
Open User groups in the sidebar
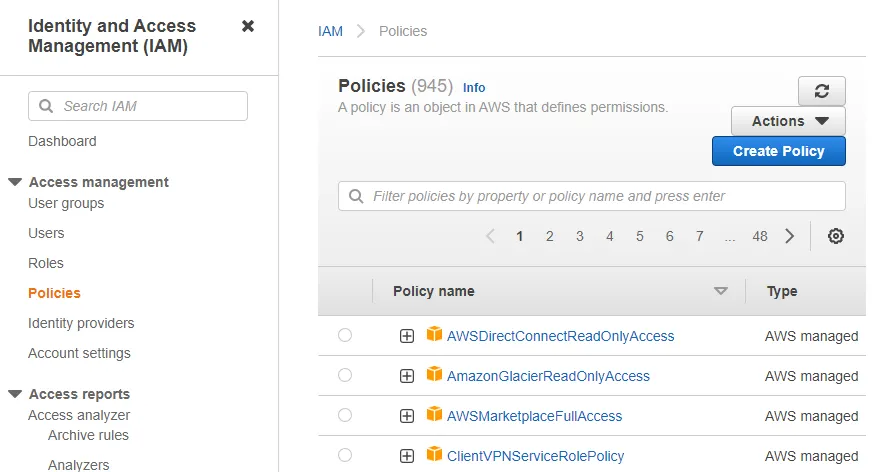coord(66,203)
